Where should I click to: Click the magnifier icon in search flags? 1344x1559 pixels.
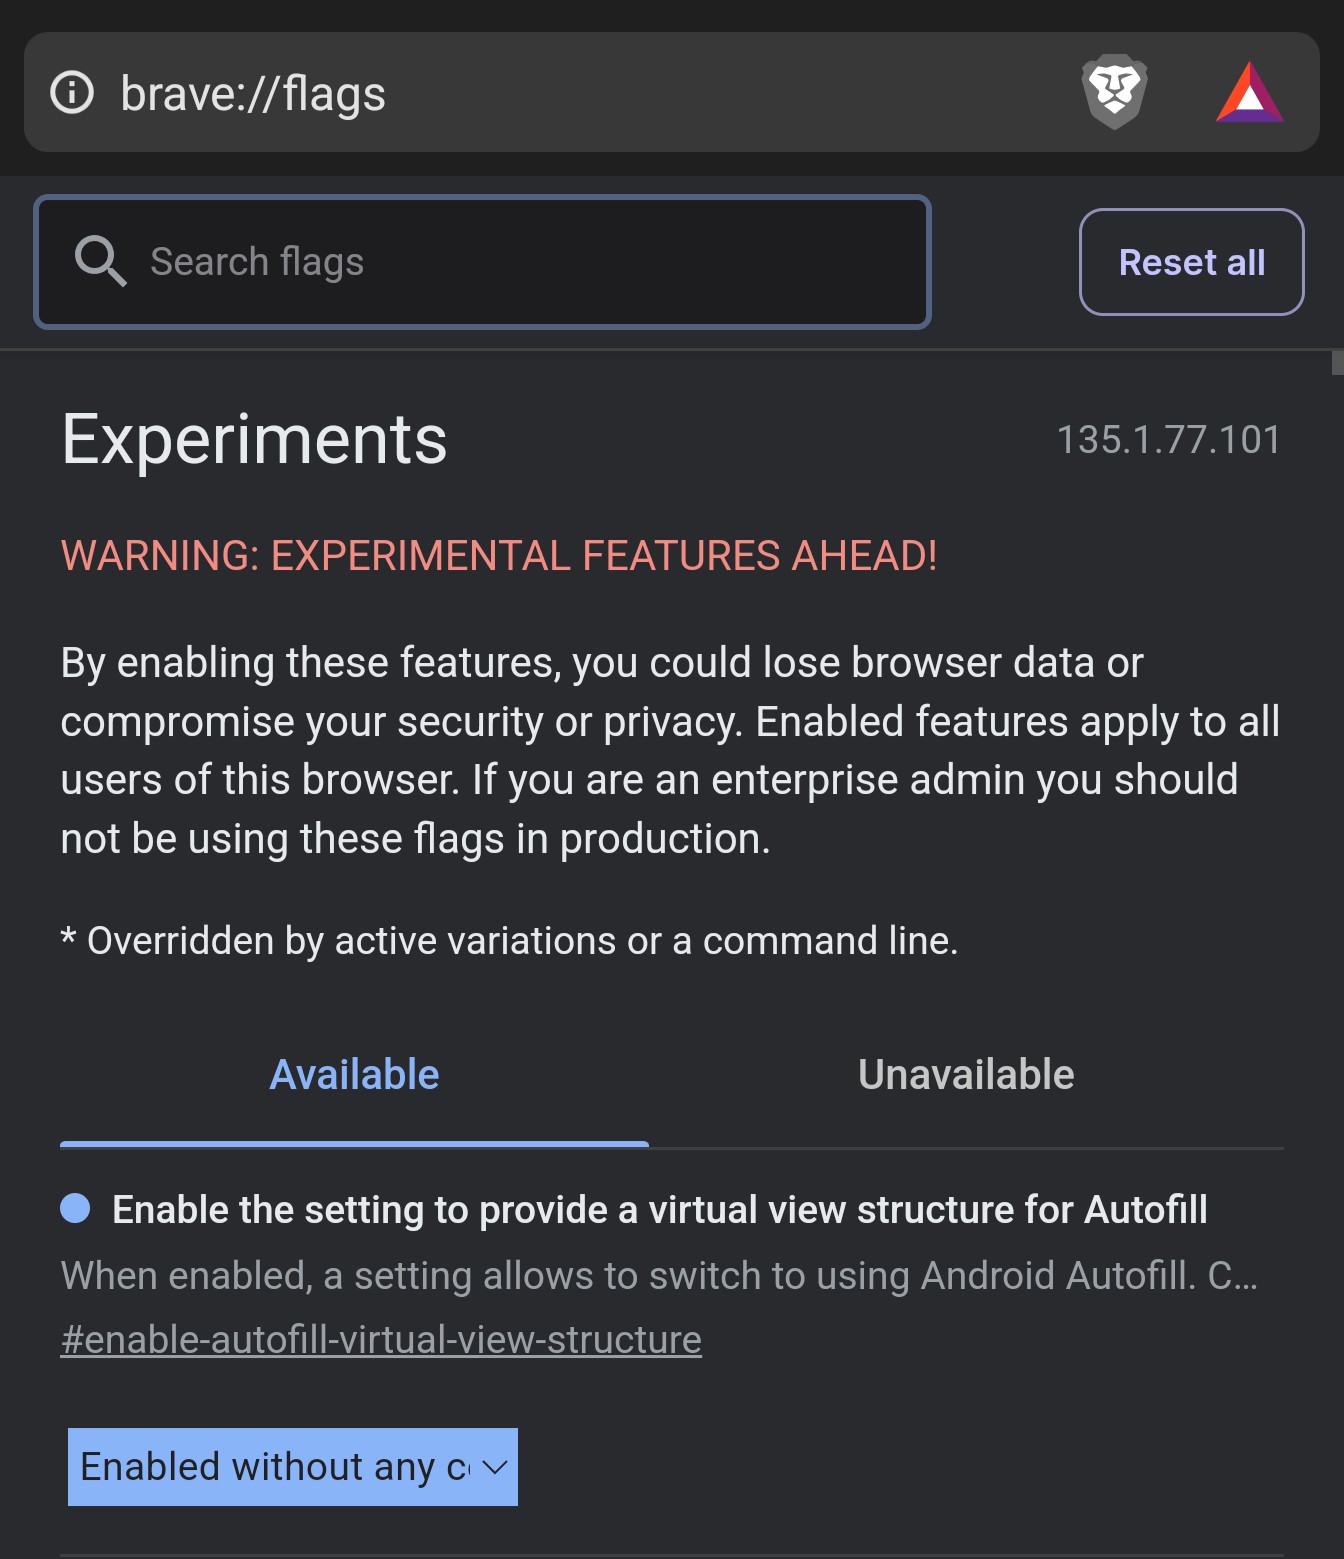100,262
